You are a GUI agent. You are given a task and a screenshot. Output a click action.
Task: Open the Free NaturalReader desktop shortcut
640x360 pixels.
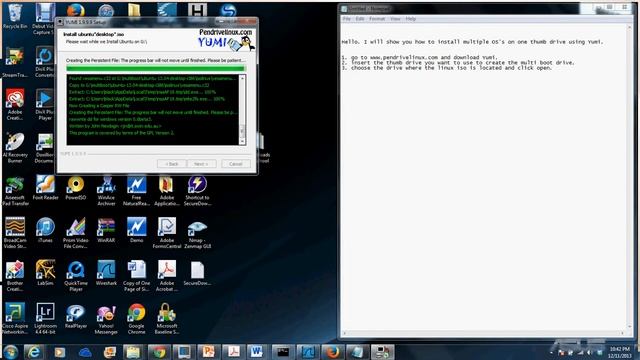136,191
